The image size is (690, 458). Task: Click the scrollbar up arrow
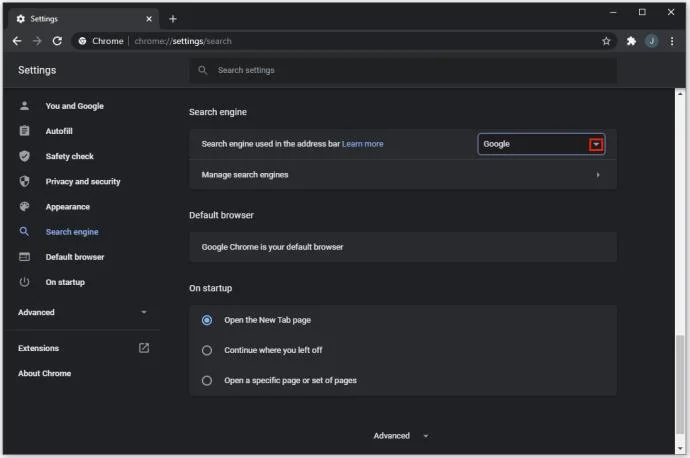click(x=680, y=94)
